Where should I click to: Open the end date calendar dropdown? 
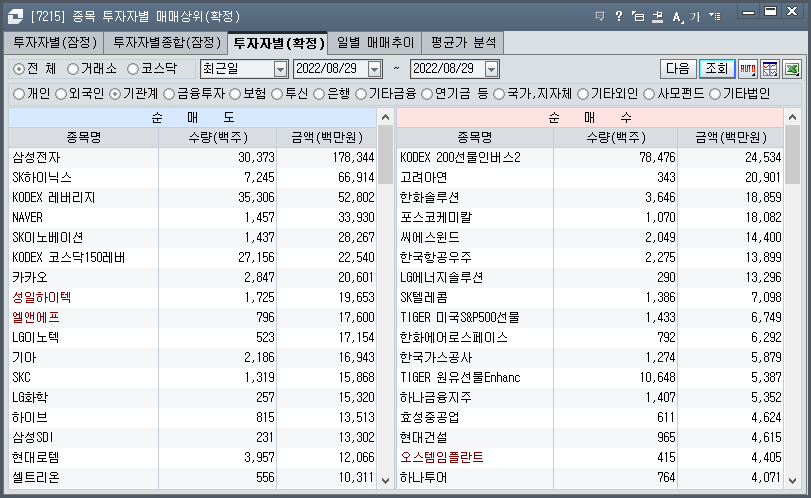[491, 69]
